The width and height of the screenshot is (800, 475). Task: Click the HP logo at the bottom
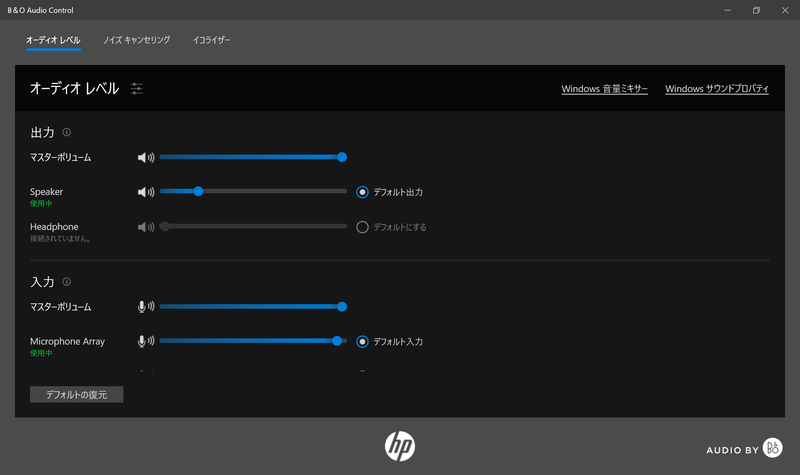pos(400,446)
